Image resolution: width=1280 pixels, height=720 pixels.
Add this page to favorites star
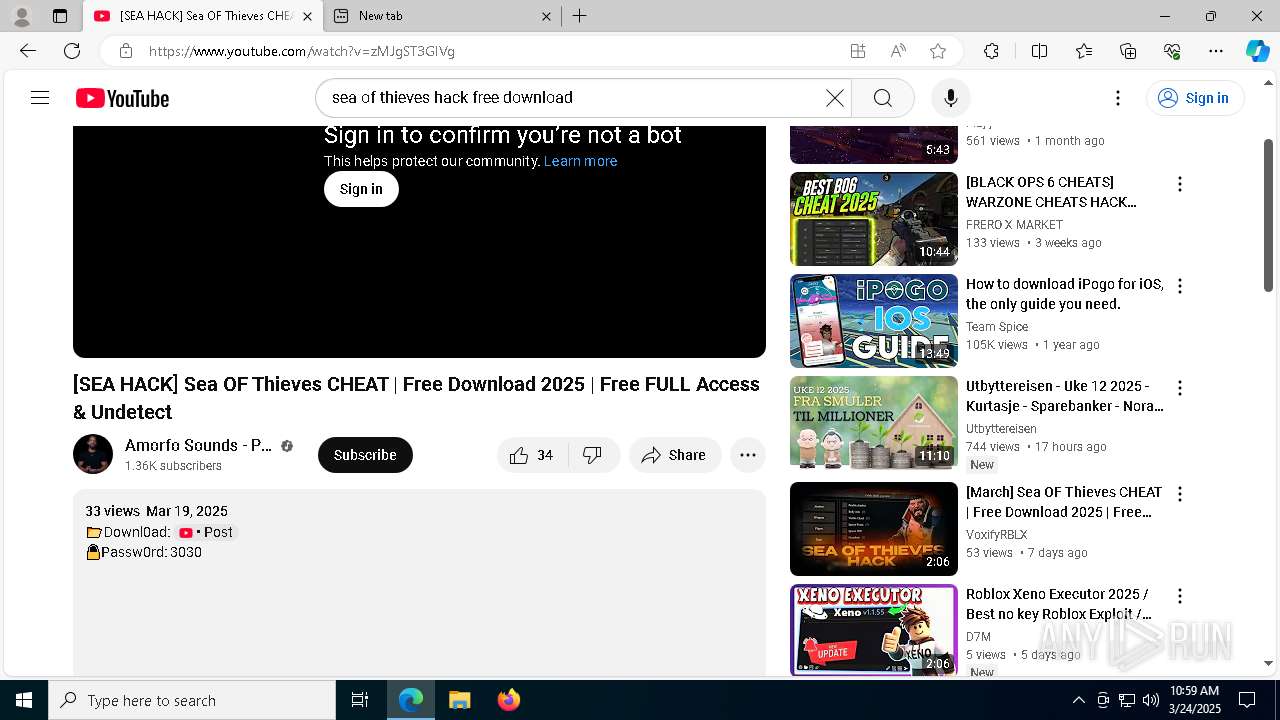pyautogui.click(x=938, y=51)
